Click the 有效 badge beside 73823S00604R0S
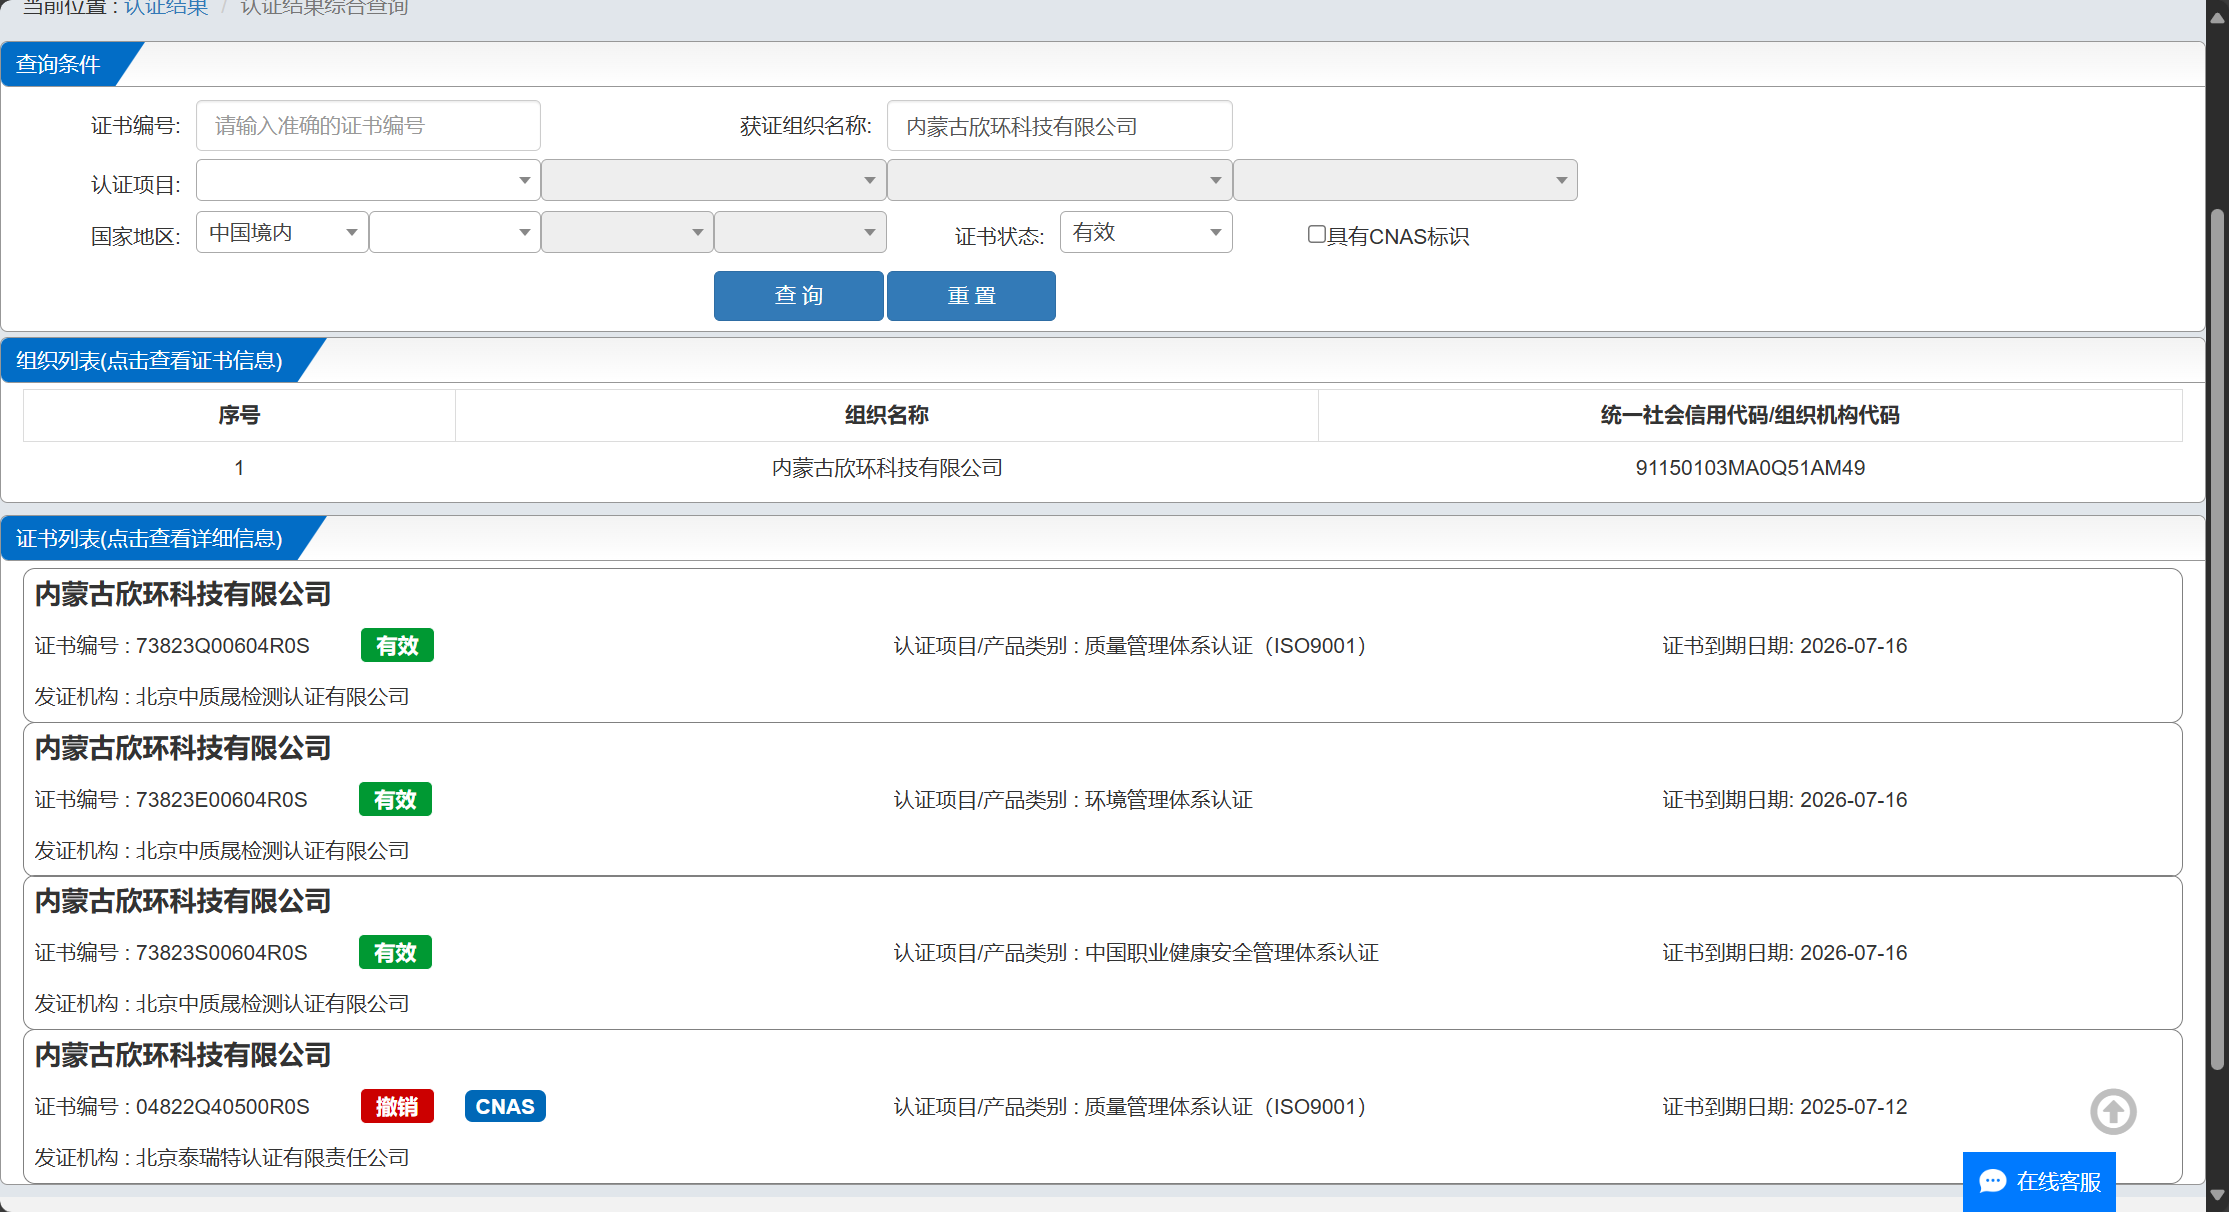Screen dimensions: 2229x1212 pyautogui.click(x=395, y=952)
